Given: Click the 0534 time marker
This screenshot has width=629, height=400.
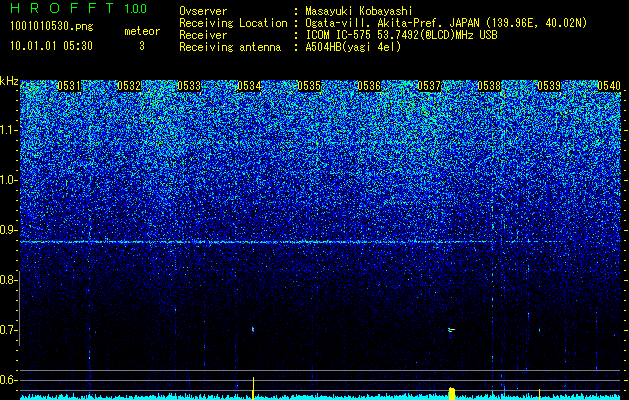Looking at the screenshot, I should click(x=249, y=86).
